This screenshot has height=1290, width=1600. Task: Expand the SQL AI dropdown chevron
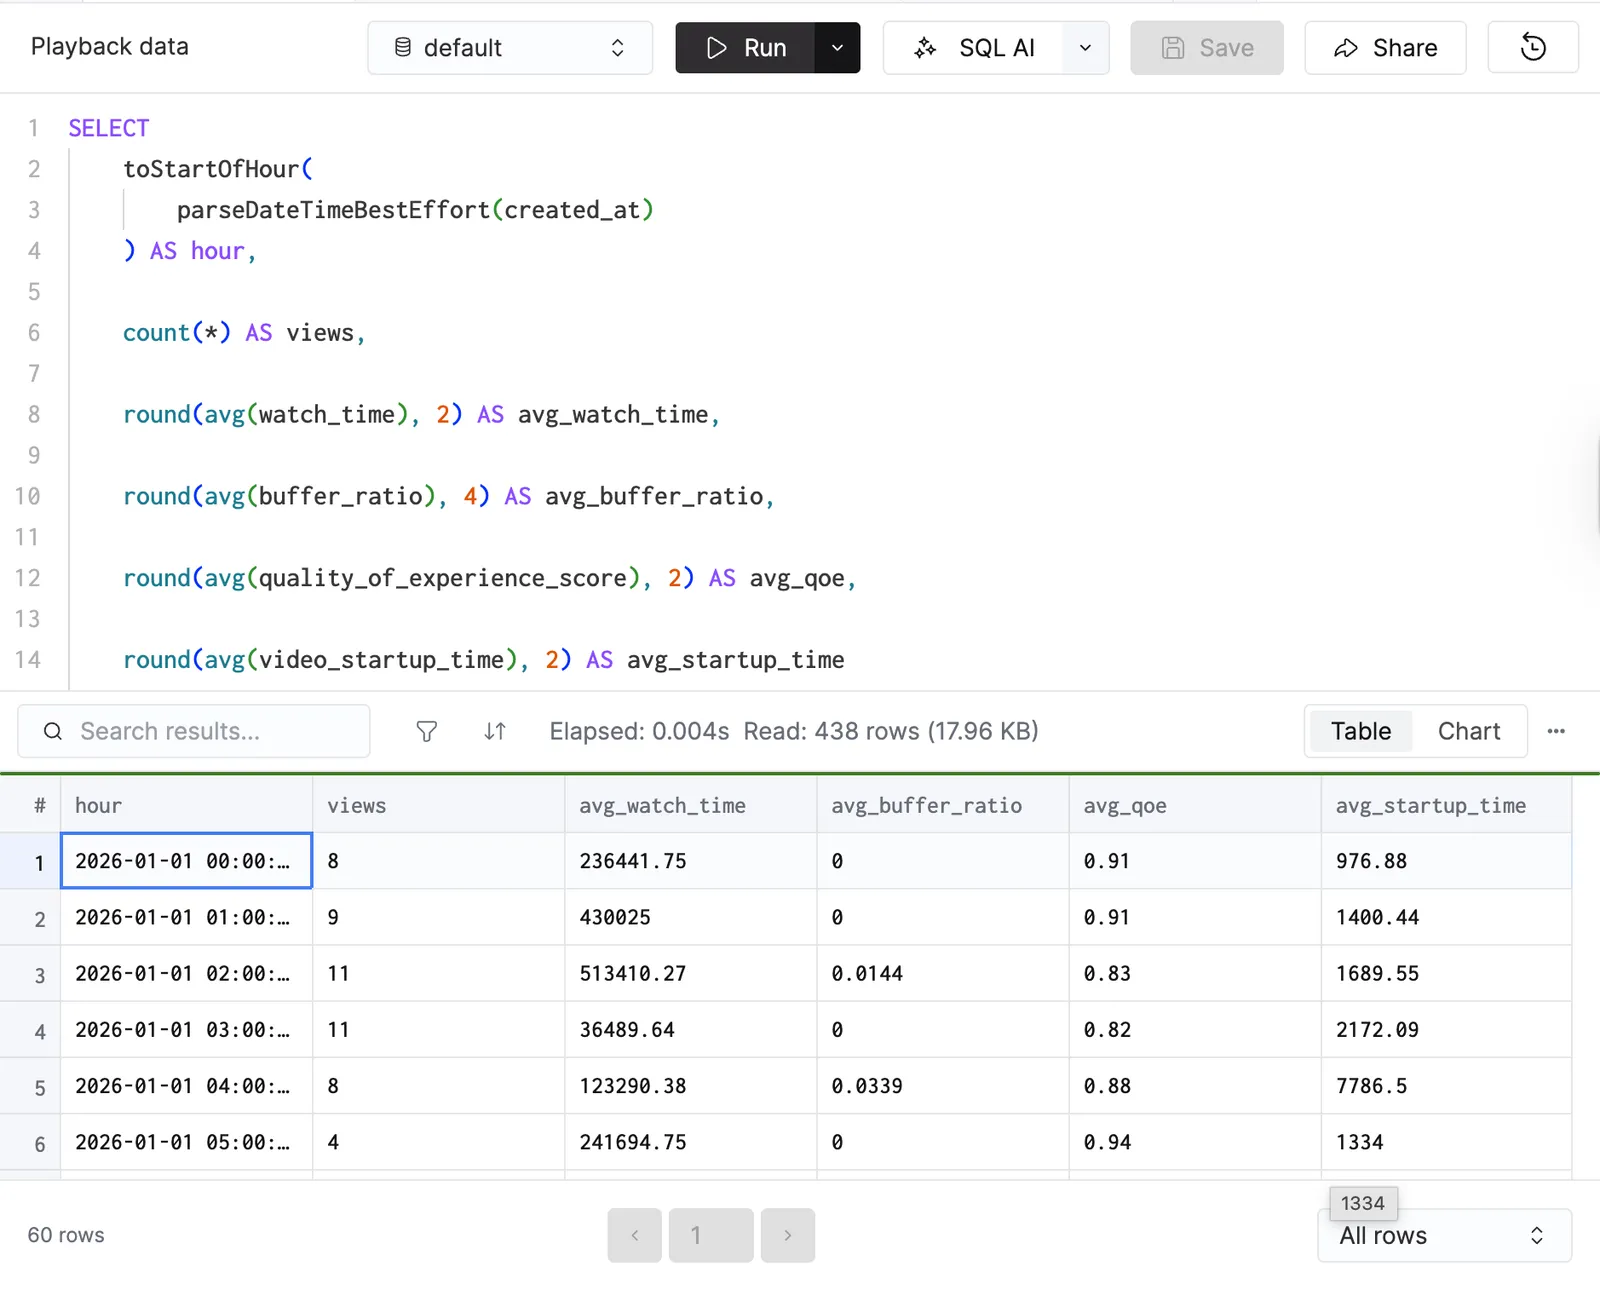1086,47
